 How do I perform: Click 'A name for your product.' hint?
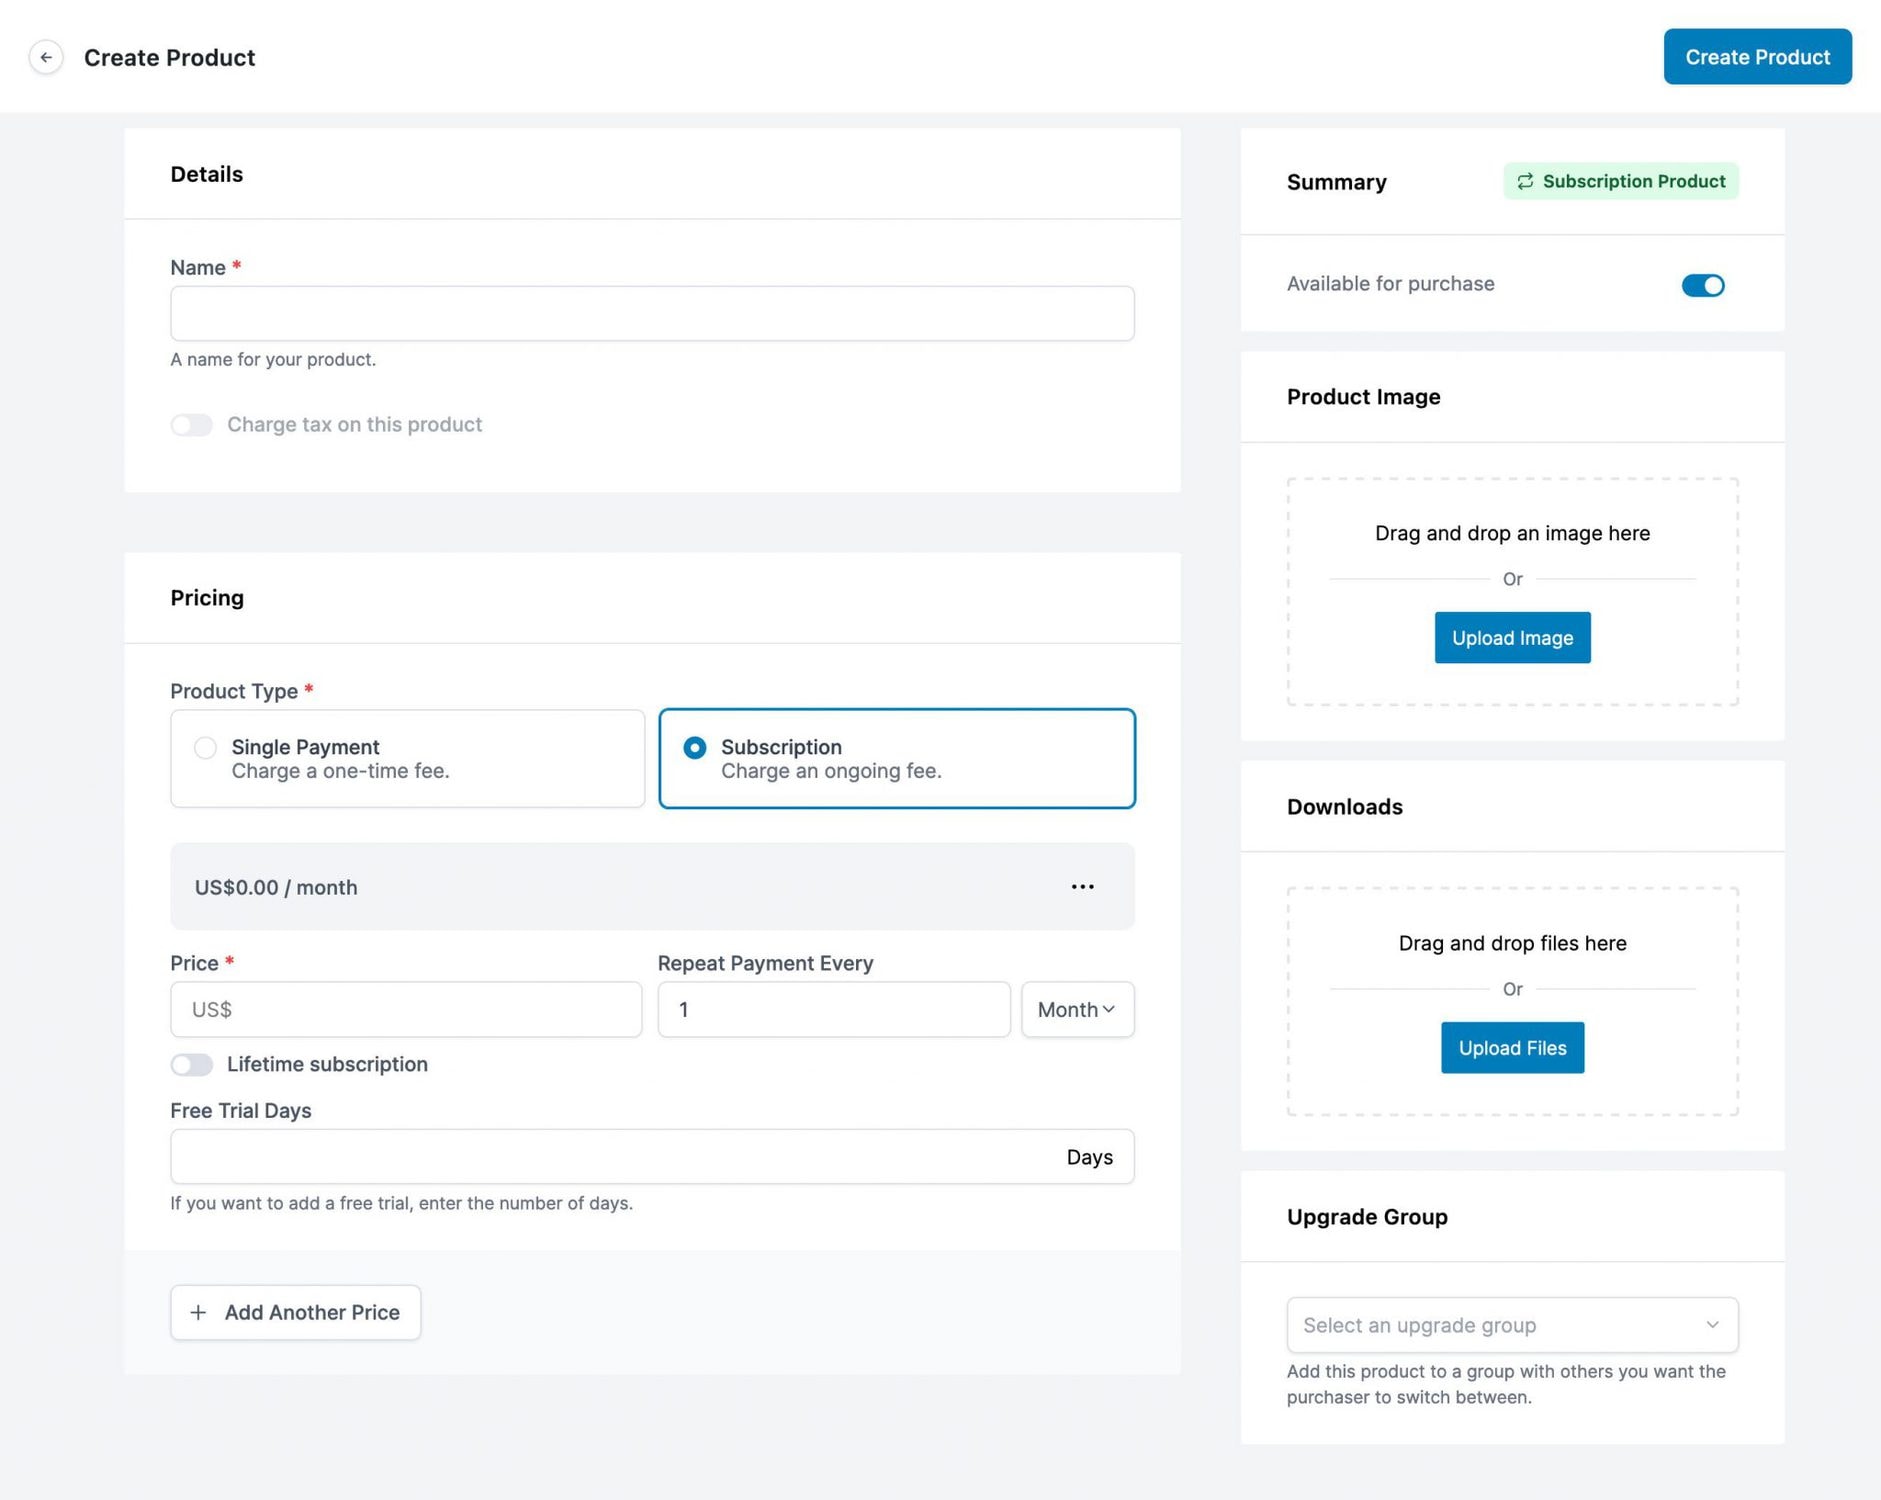tap(273, 359)
